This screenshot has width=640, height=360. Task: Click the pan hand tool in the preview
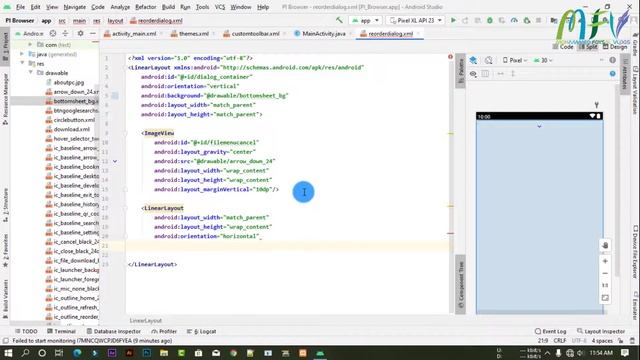[605, 245]
